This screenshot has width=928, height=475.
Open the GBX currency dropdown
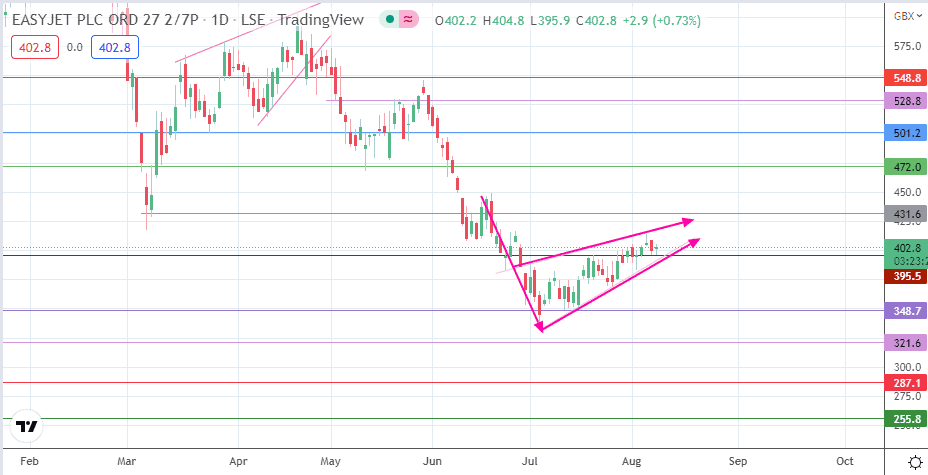[906, 16]
